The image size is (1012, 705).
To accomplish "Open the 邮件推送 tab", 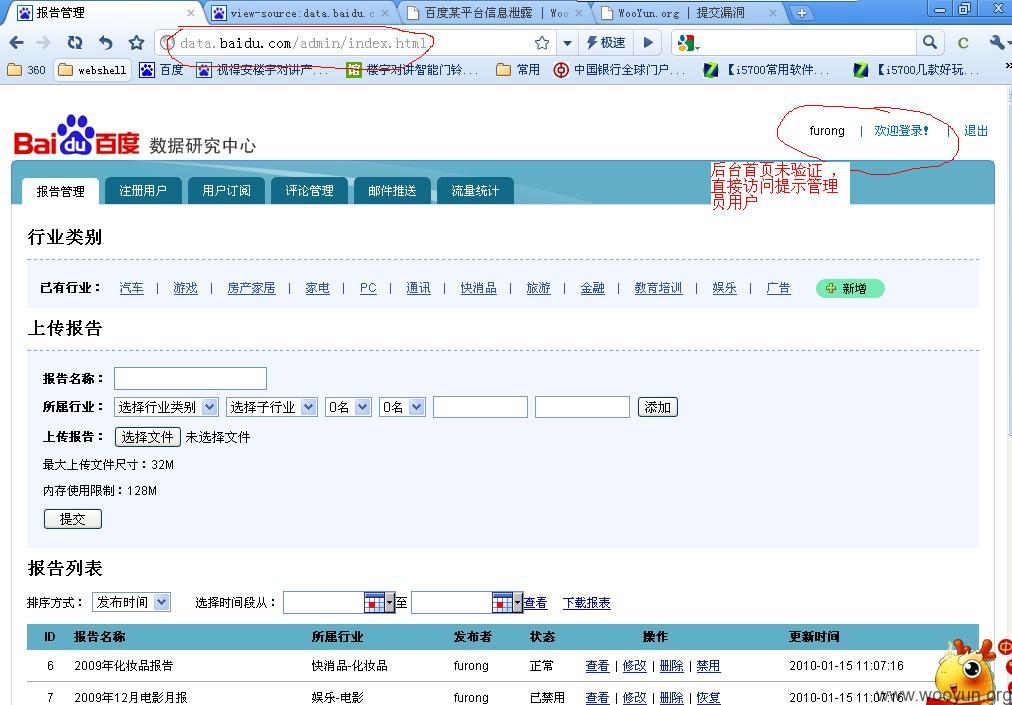I will pos(392,190).
